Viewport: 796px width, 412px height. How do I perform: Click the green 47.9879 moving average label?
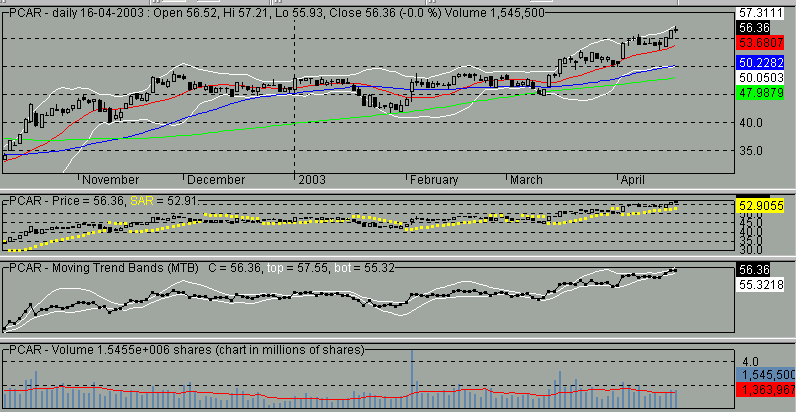point(759,93)
